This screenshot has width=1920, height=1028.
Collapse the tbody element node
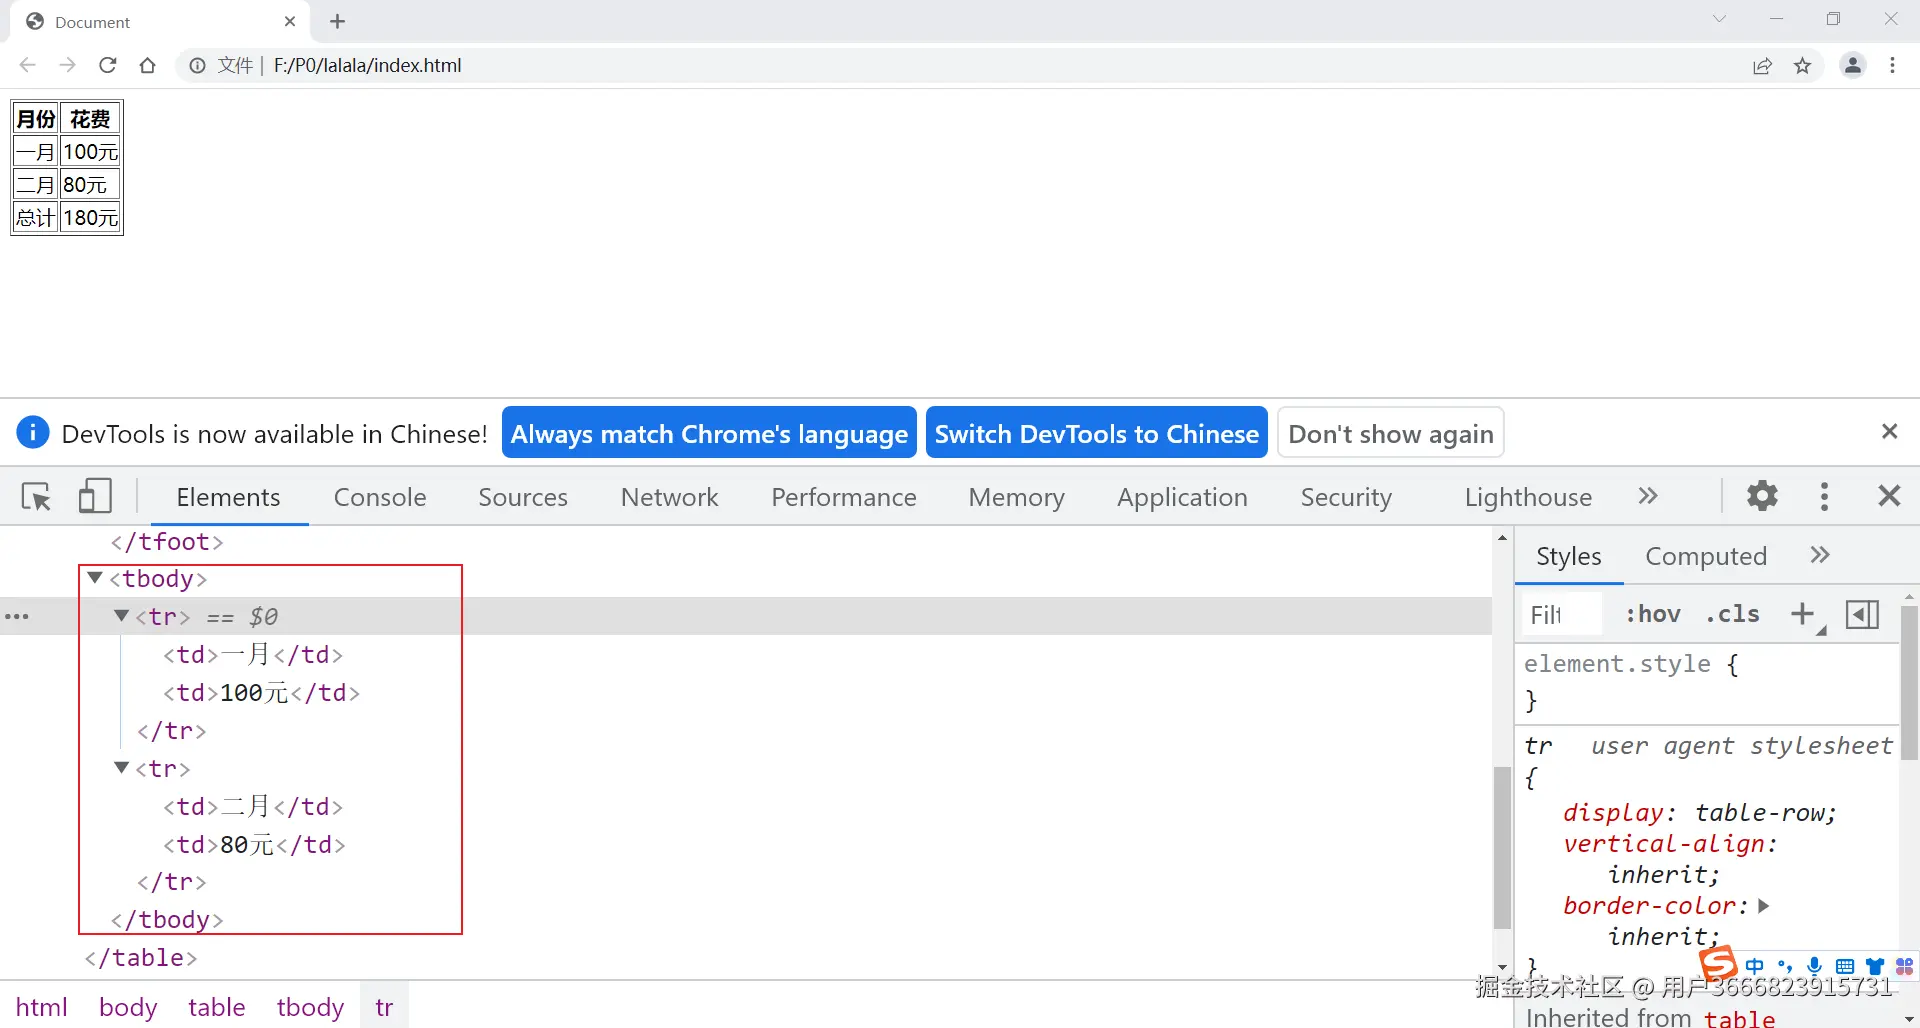coord(96,578)
